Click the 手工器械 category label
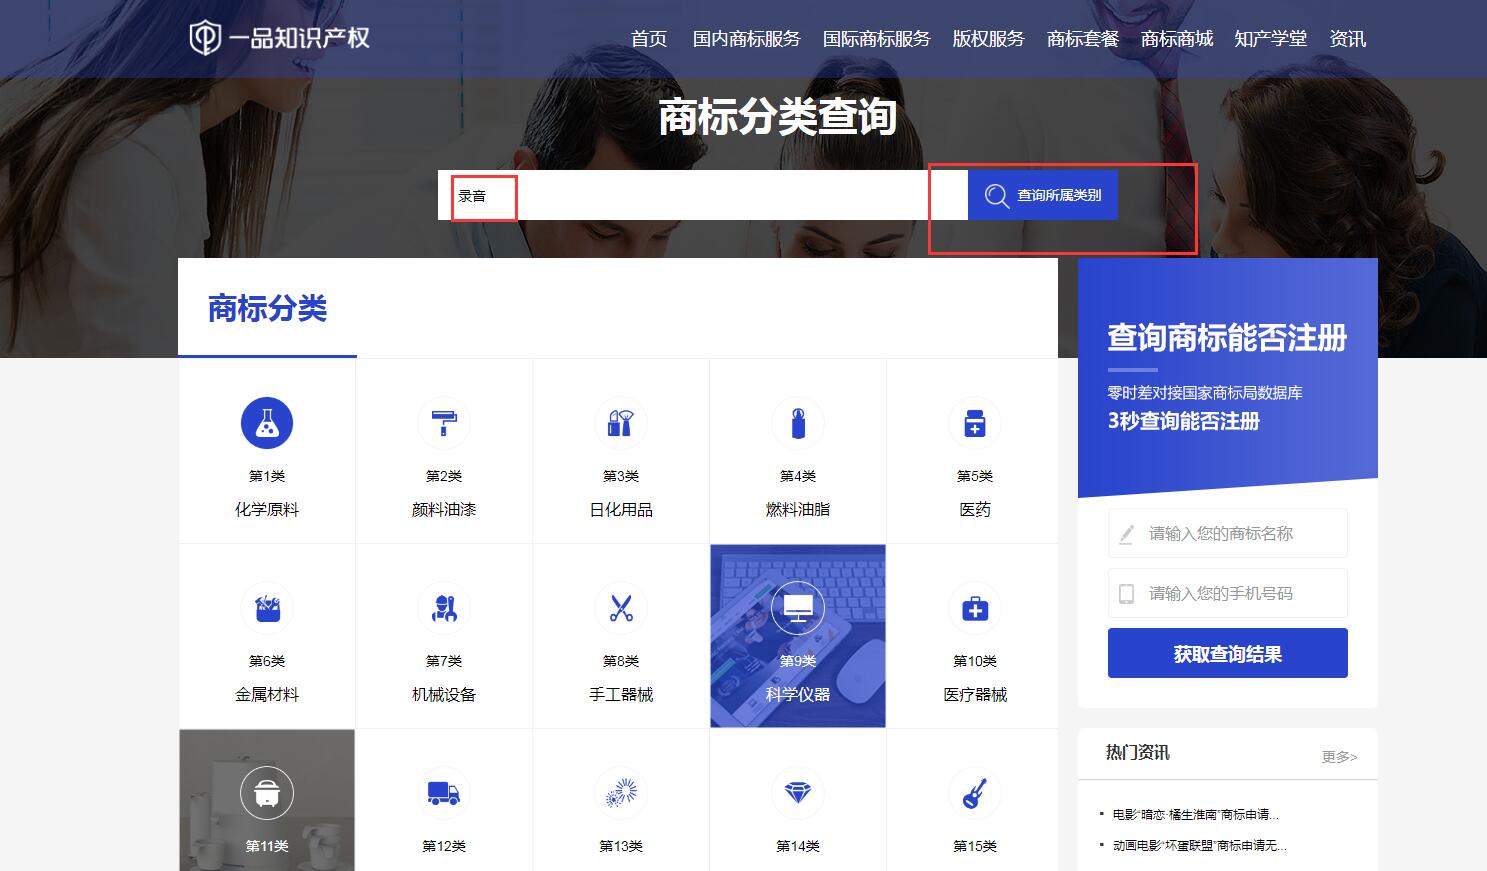Image resolution: width=1487 pixels, height=871 pixels. point(621,695)
